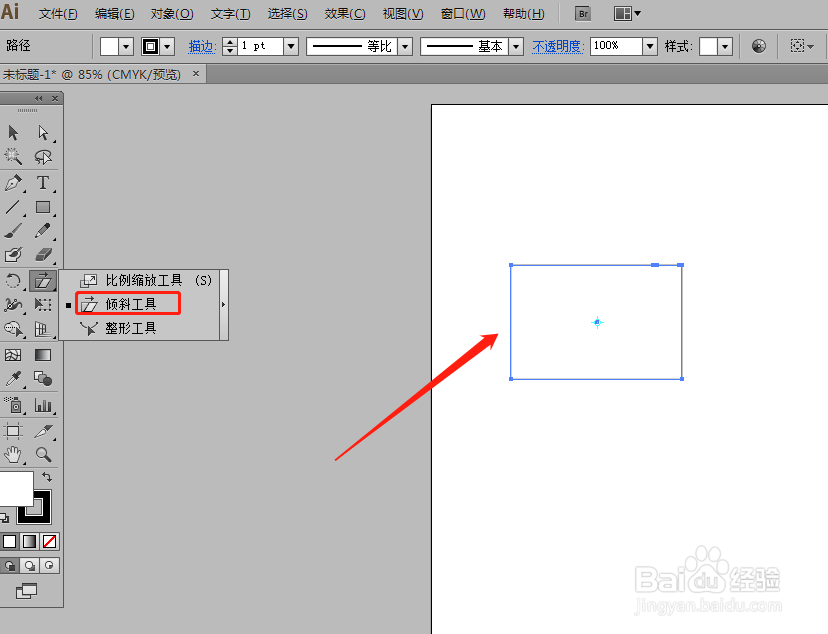Select the Free Transform tool
Image resolution: width=828 pixels, height=634 pixels.
pyautogui.click(x=43, y=305)
